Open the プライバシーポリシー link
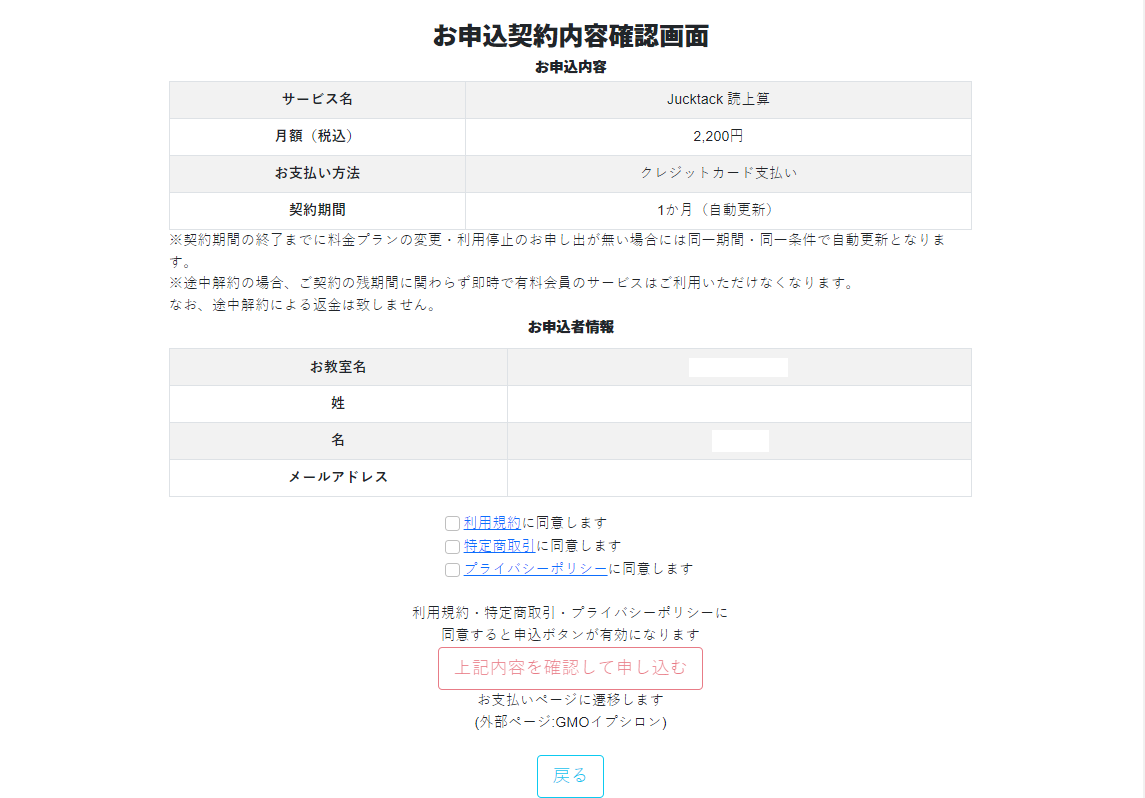1145x798 pixels. coord(535,569)
